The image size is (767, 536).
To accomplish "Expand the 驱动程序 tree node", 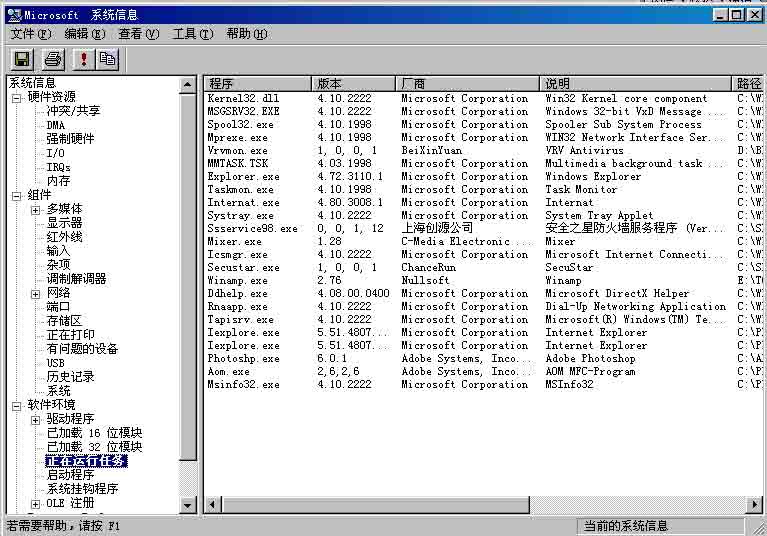I will pyautogui.click(x=35, y=420).
